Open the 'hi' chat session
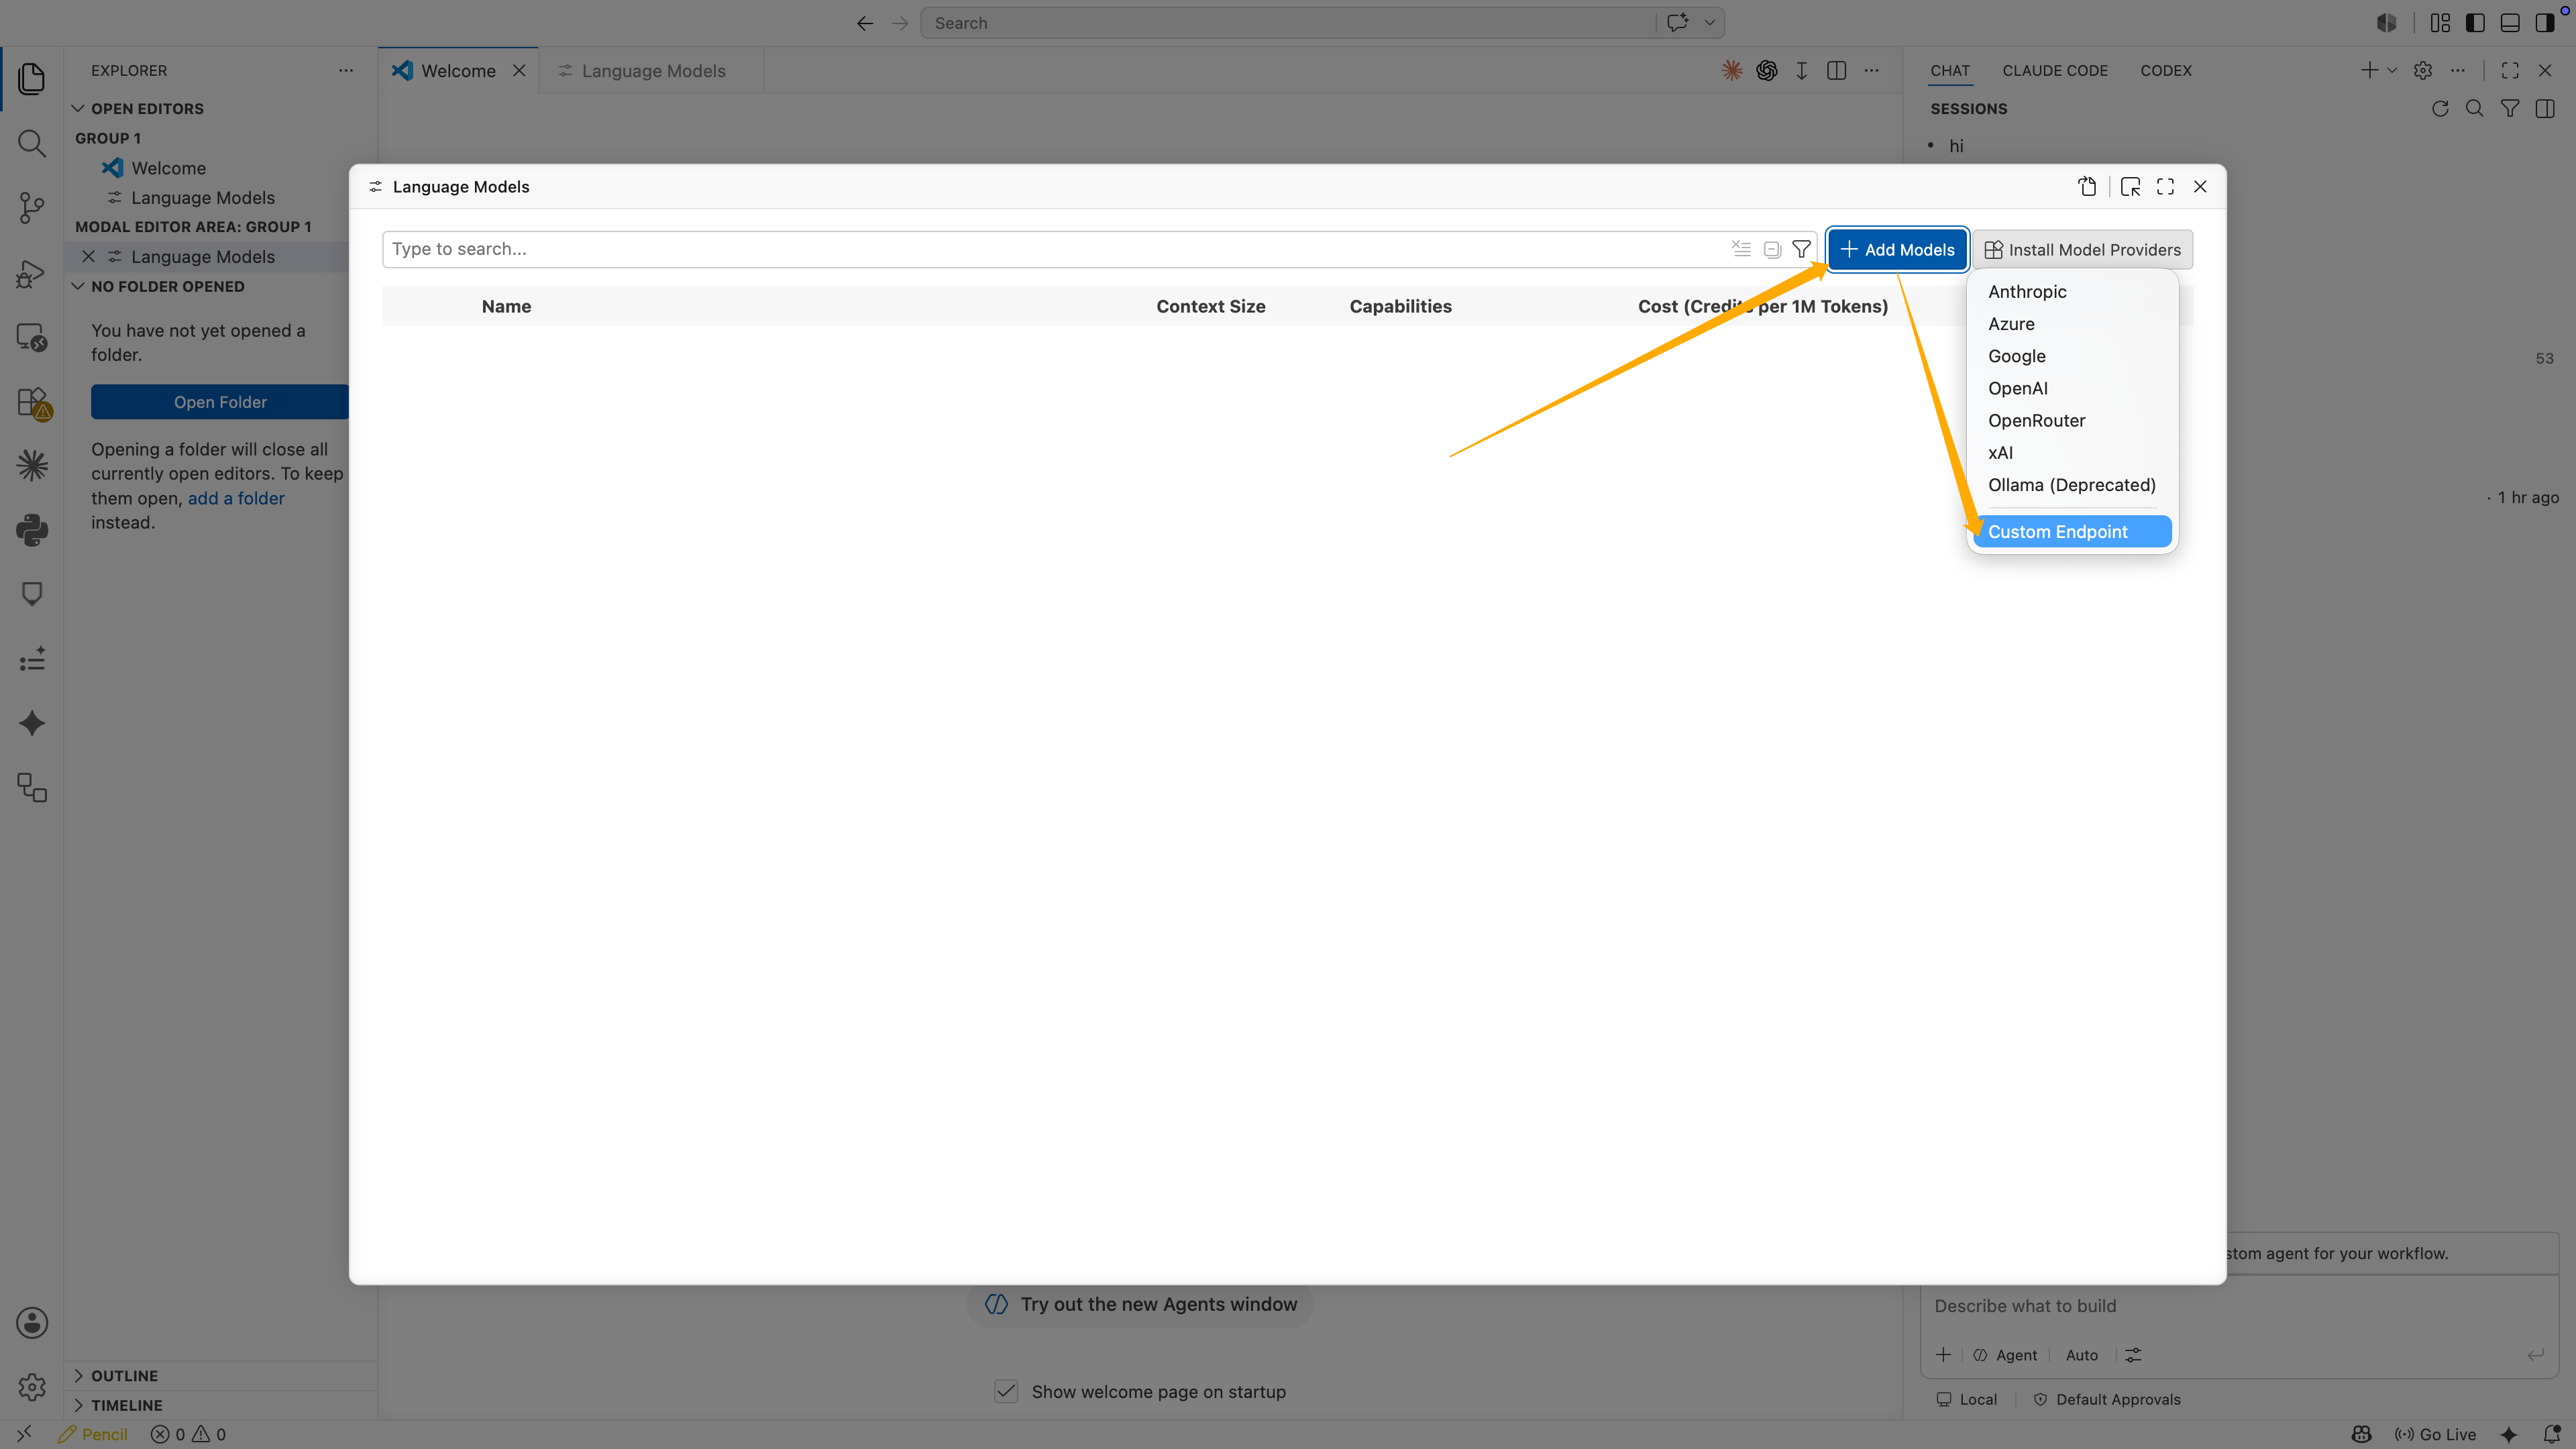Screen dimensions: 2576x1449 [1955, 146]
